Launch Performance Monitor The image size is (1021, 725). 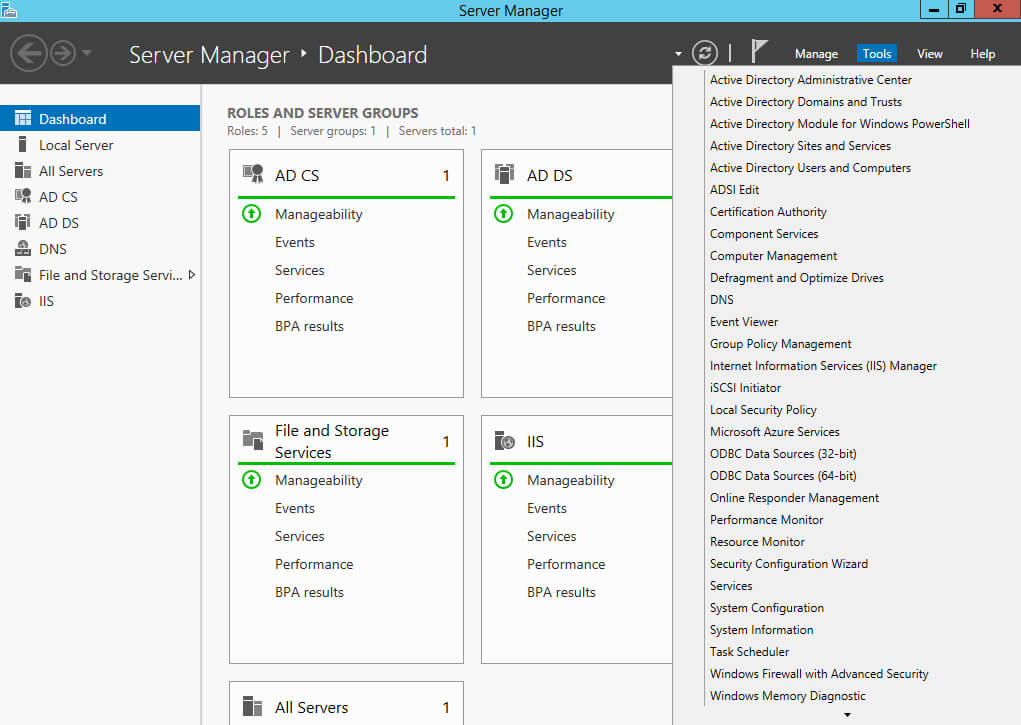point(766,520)
